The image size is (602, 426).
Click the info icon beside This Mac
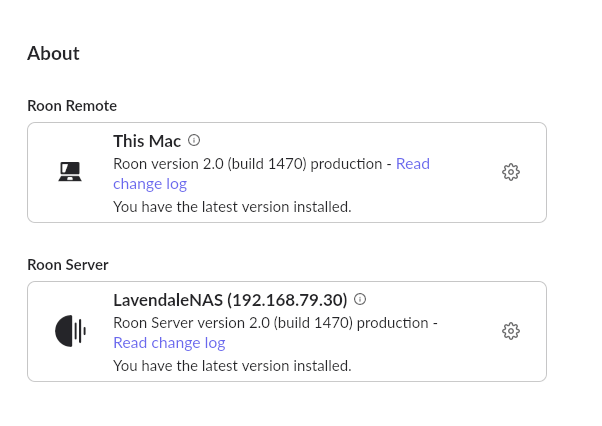coord(194,140)
